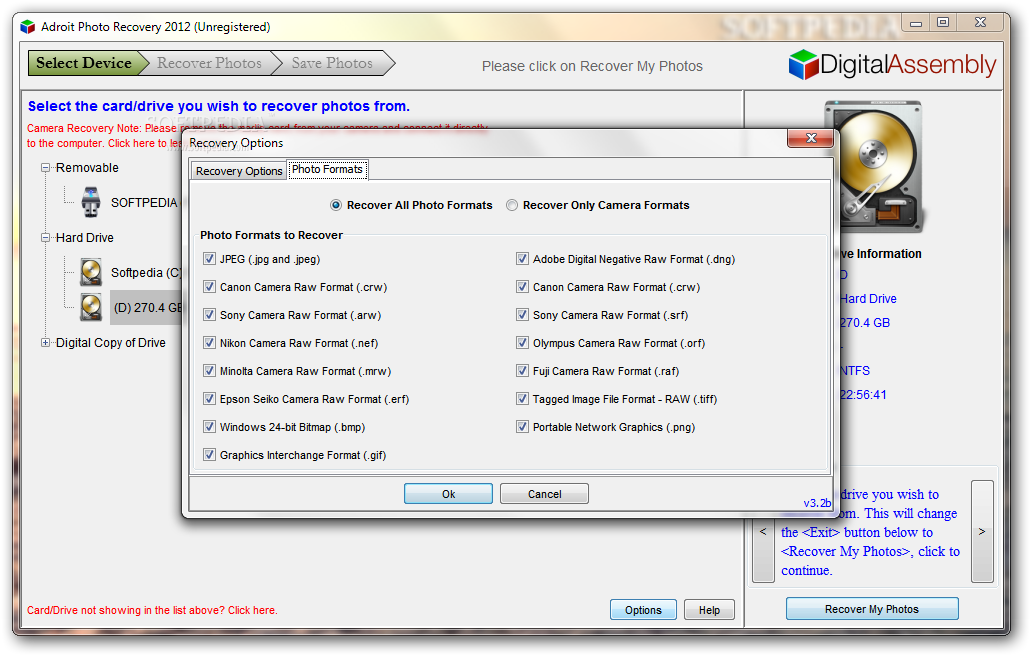Screen dimensions: 1031x656
Task: Select Recover All Photo Formats radio button
Action: pyautogui.click(x=335, y=205)
